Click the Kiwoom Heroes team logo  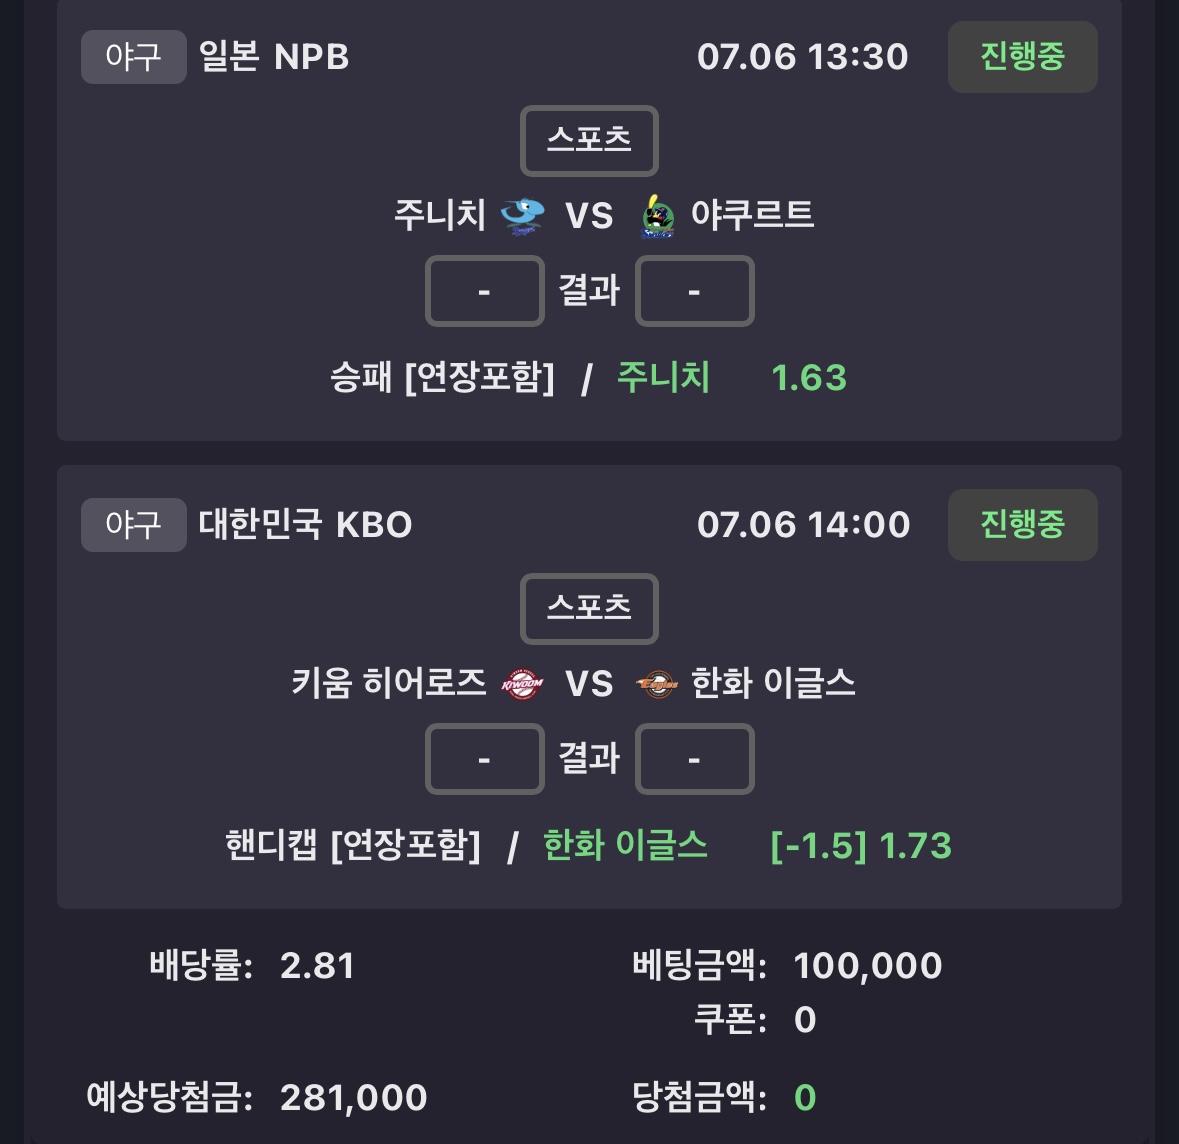(523, 684)
